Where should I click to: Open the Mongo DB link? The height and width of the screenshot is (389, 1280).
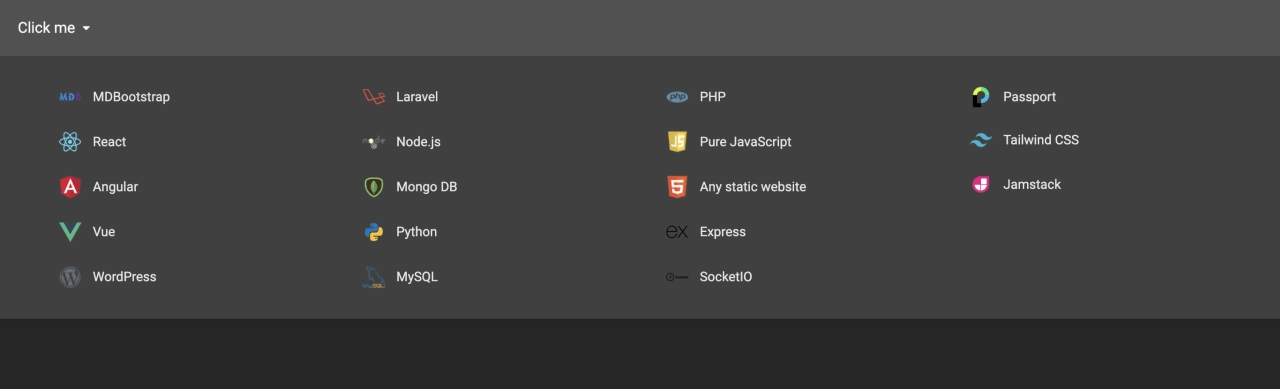click(426, 187)
